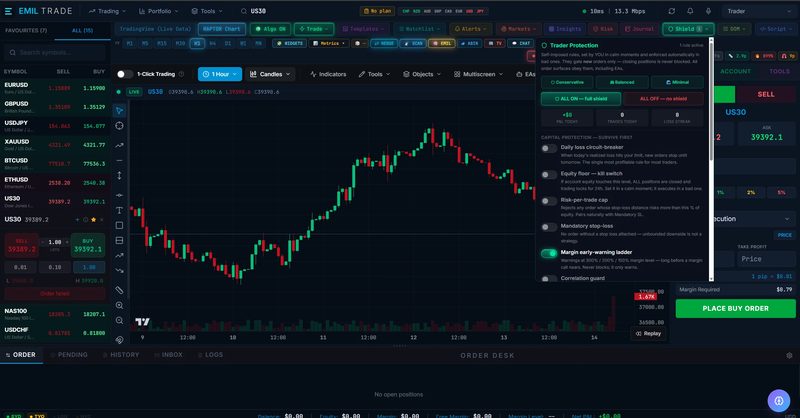Open the Journal toolbar button
Screen dimensions: 800x418
(639, 29)
